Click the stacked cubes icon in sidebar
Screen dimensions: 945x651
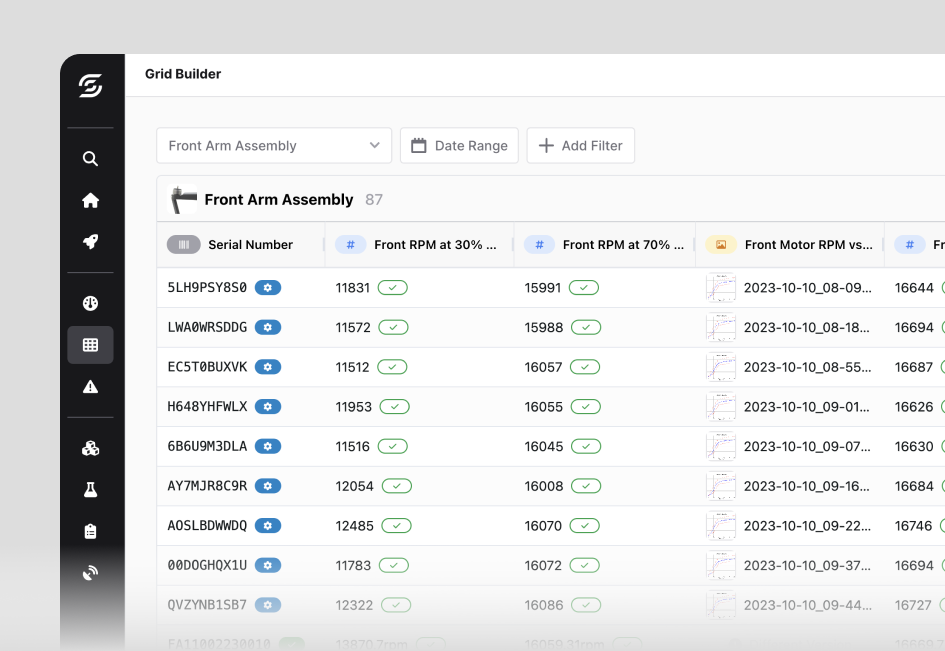(x=90, y=449)
